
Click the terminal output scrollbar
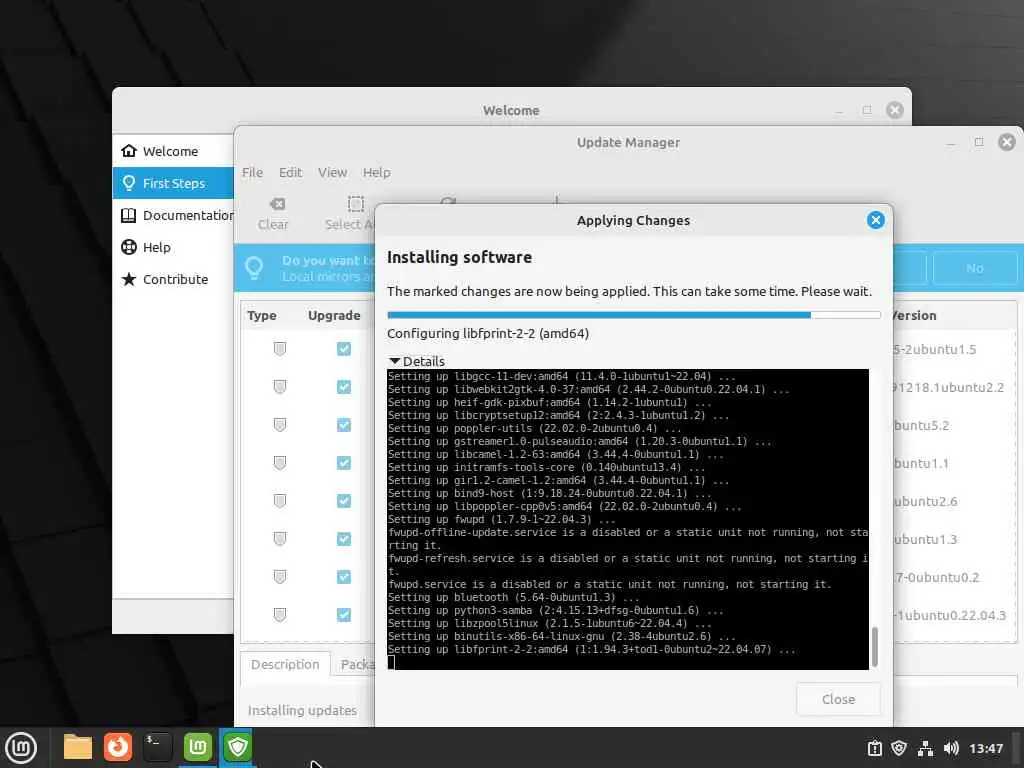874,646
